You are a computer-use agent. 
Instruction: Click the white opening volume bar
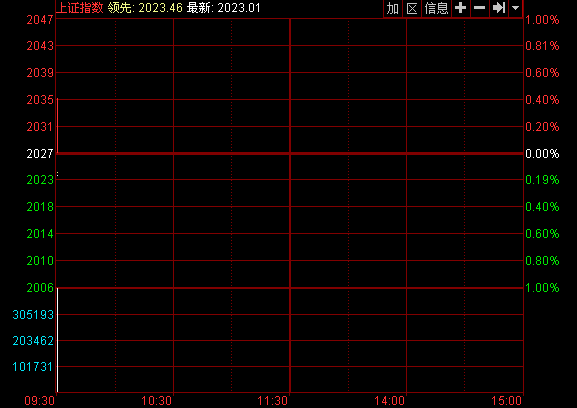[57, 340]
